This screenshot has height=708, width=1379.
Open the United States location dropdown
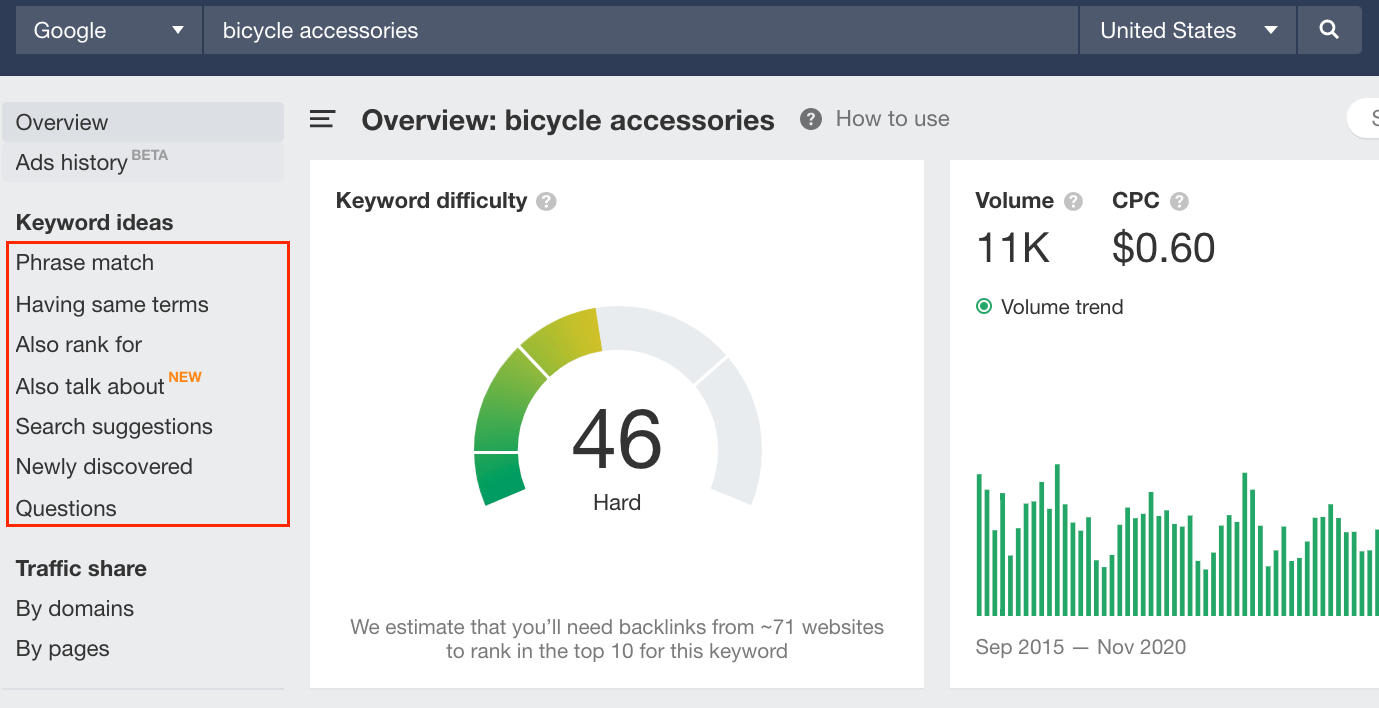[1186, 30]
